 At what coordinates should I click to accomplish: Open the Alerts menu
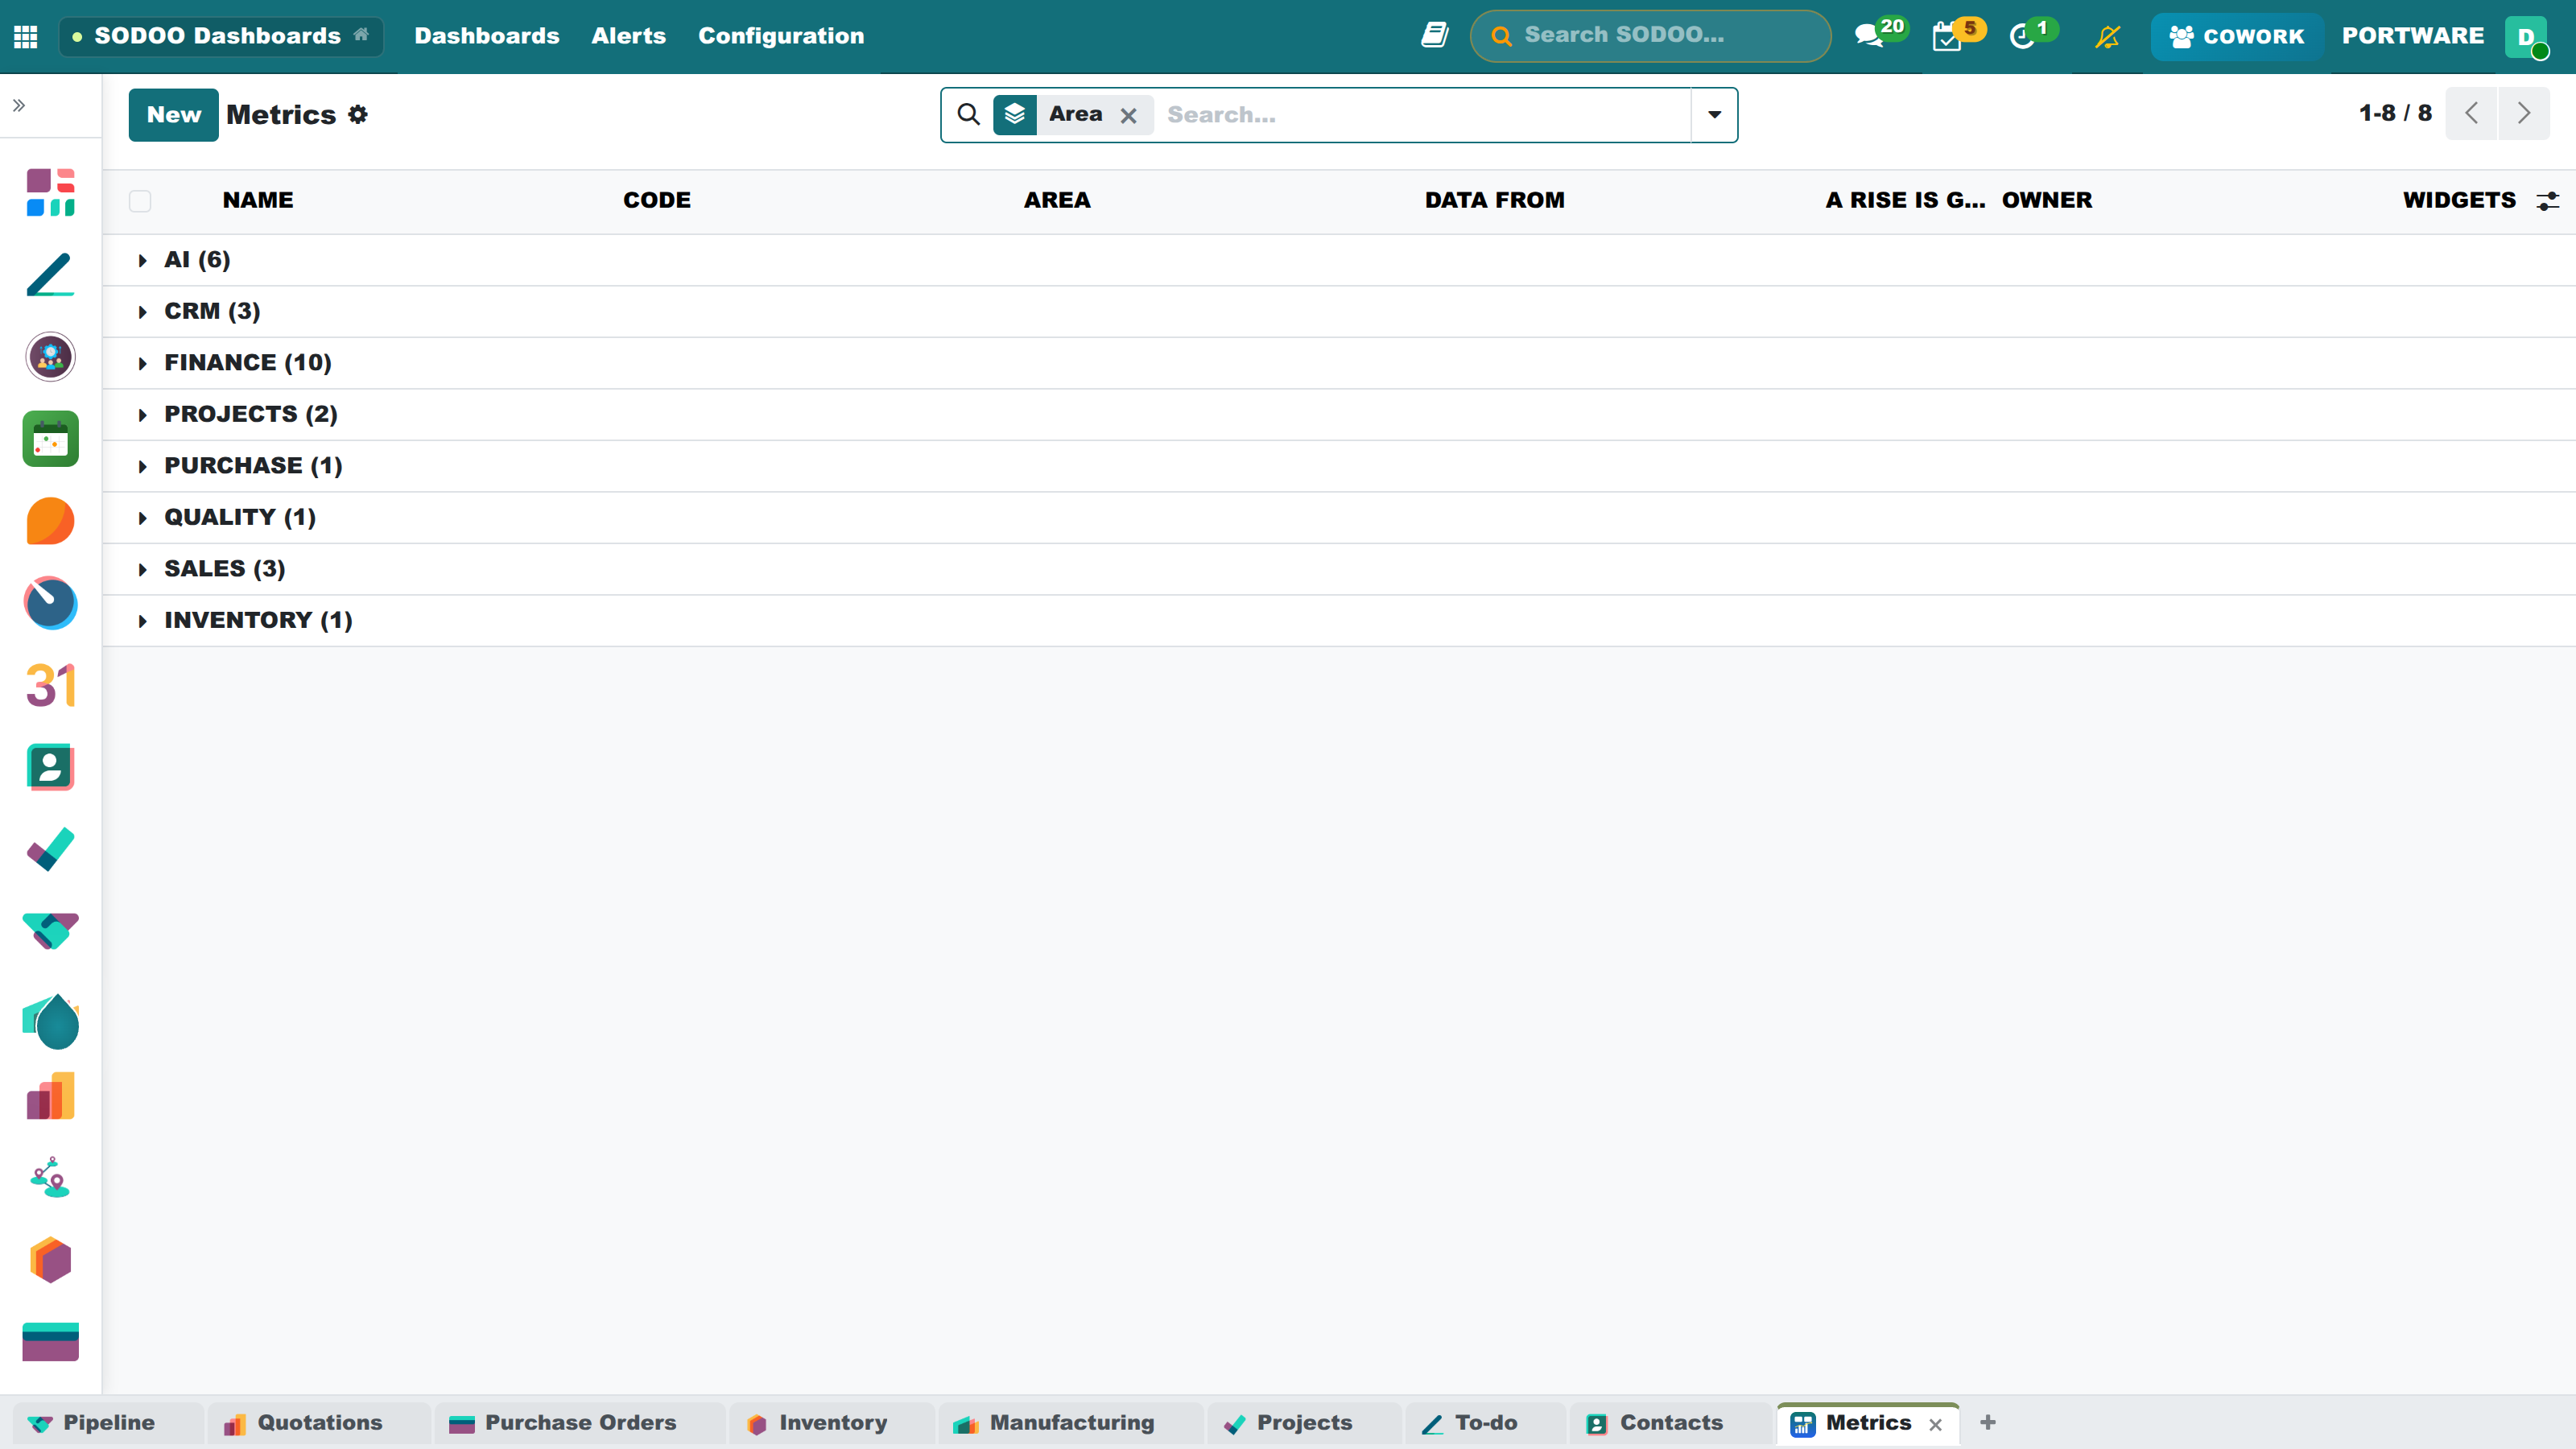point(628,36)
